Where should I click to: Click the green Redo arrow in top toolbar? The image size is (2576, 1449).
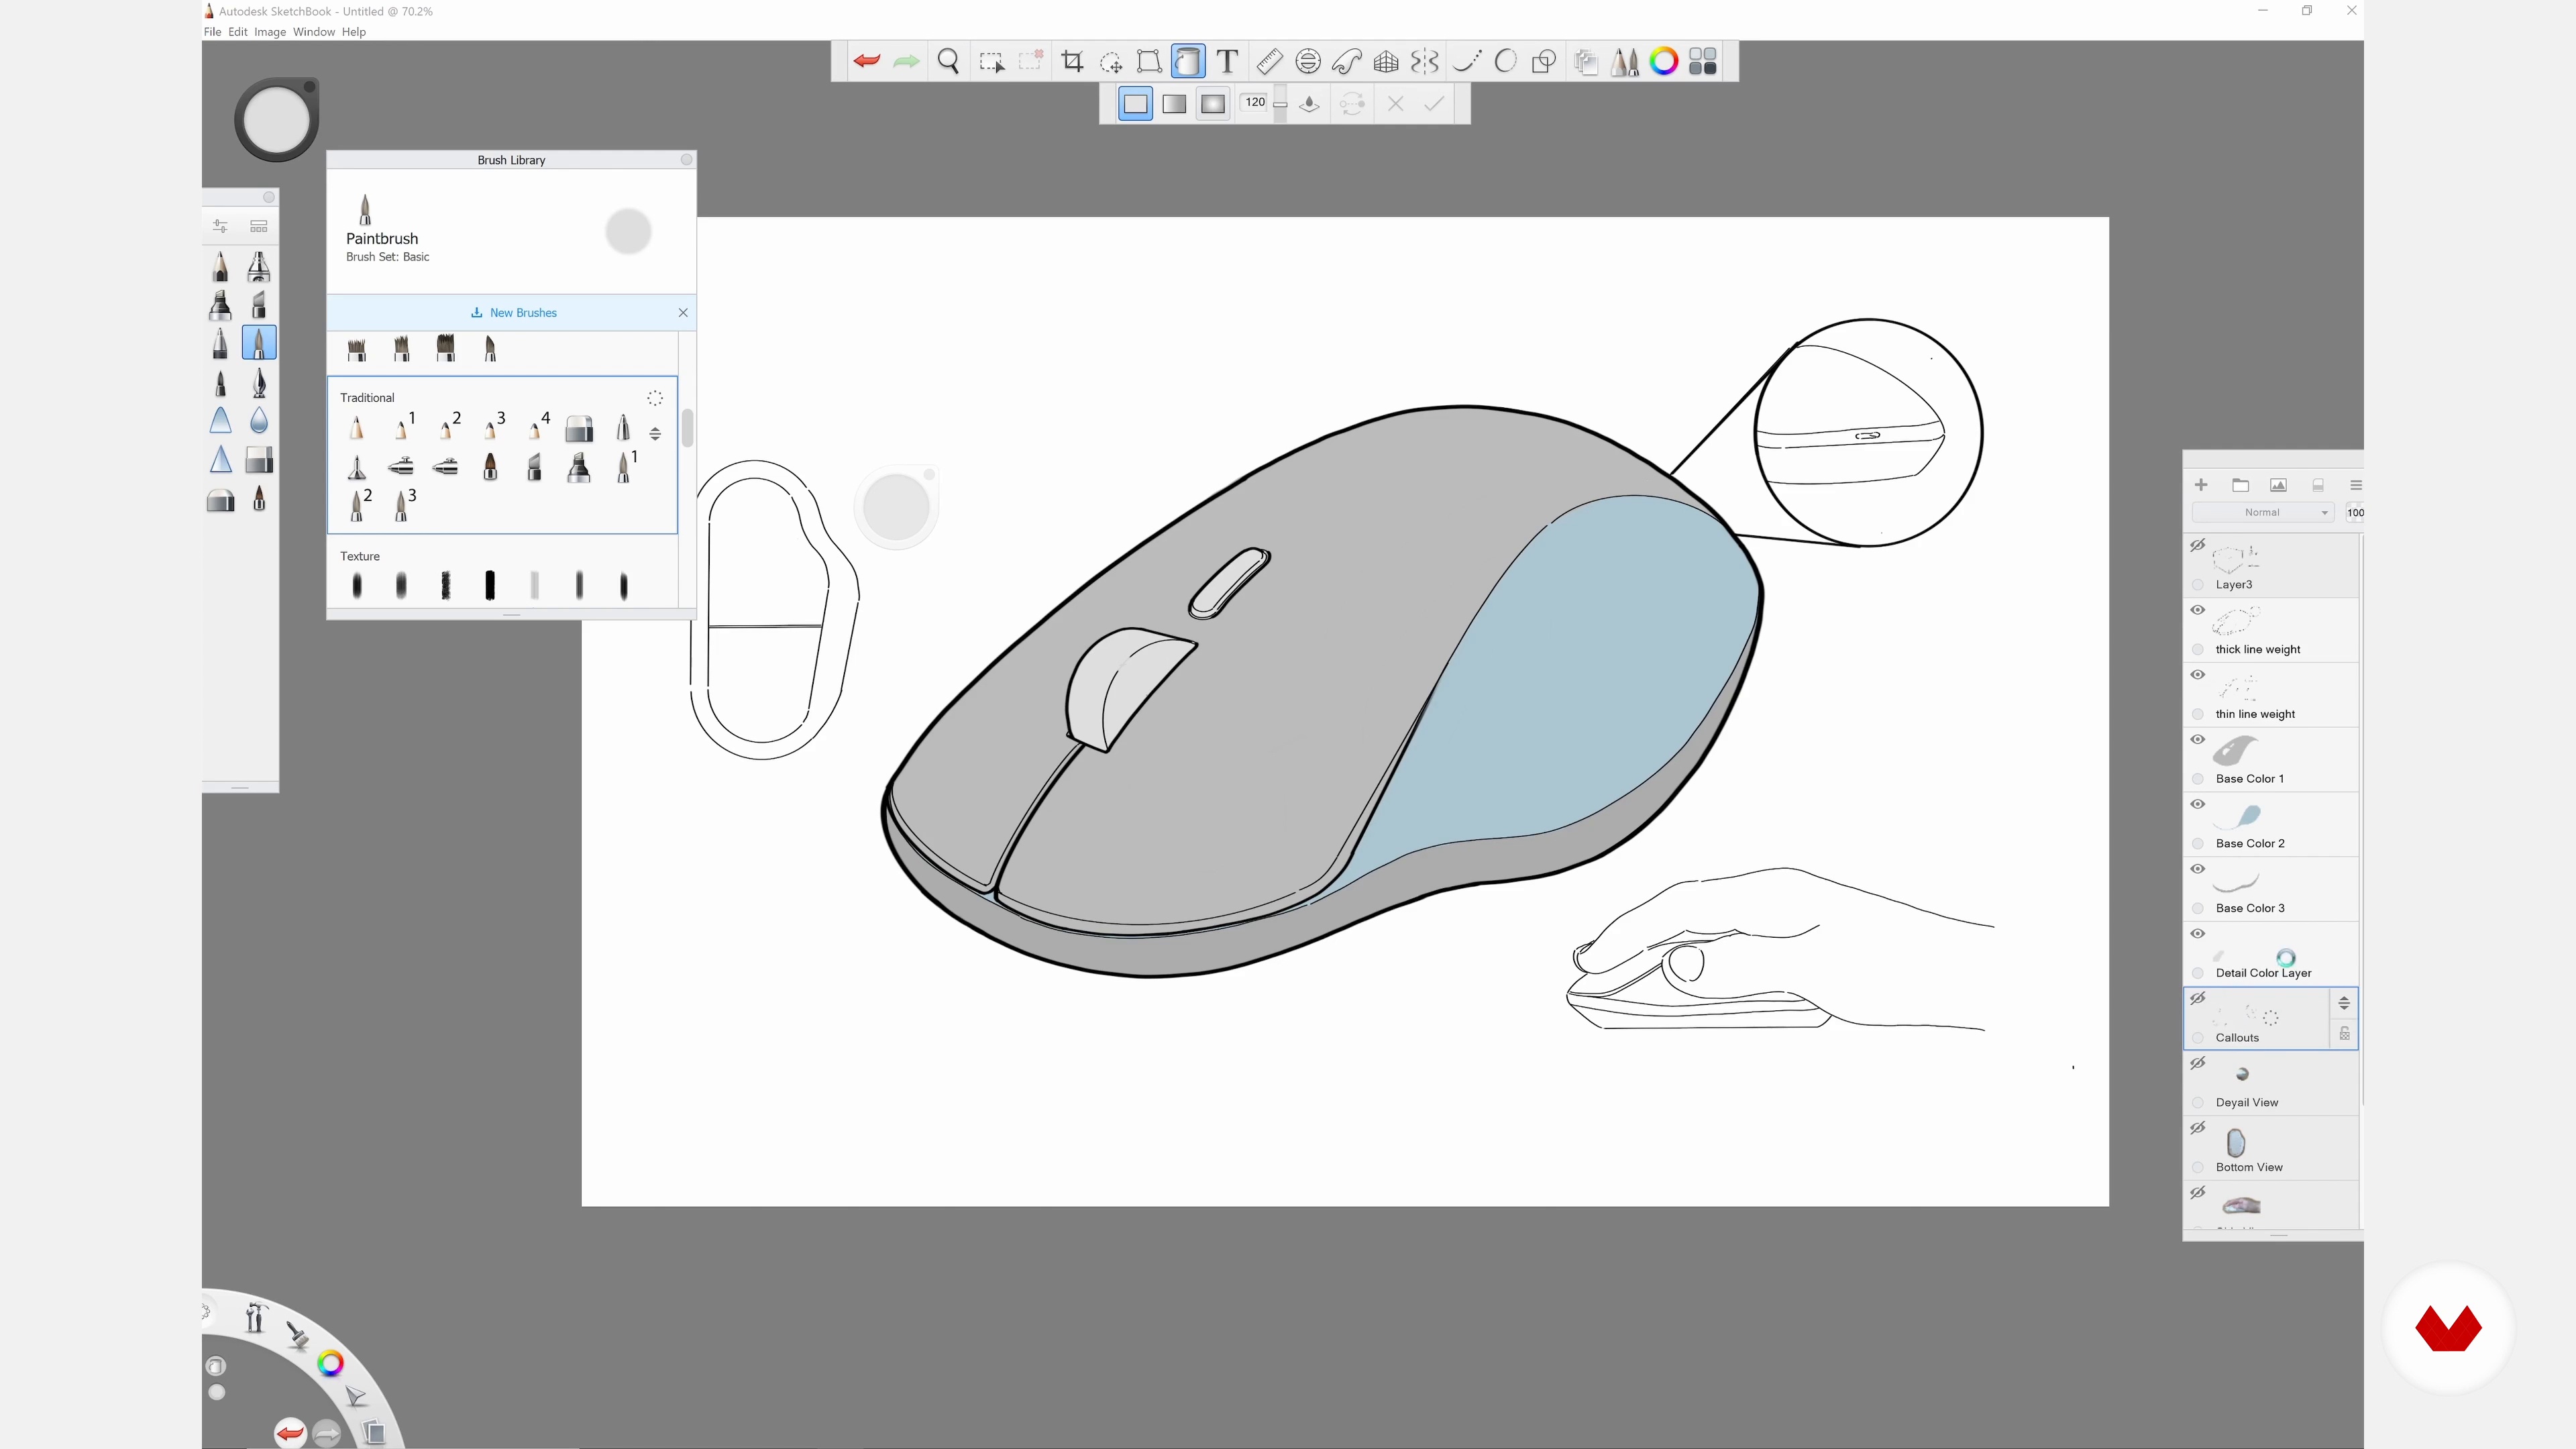pyautogui.click(x=906, y=62)
